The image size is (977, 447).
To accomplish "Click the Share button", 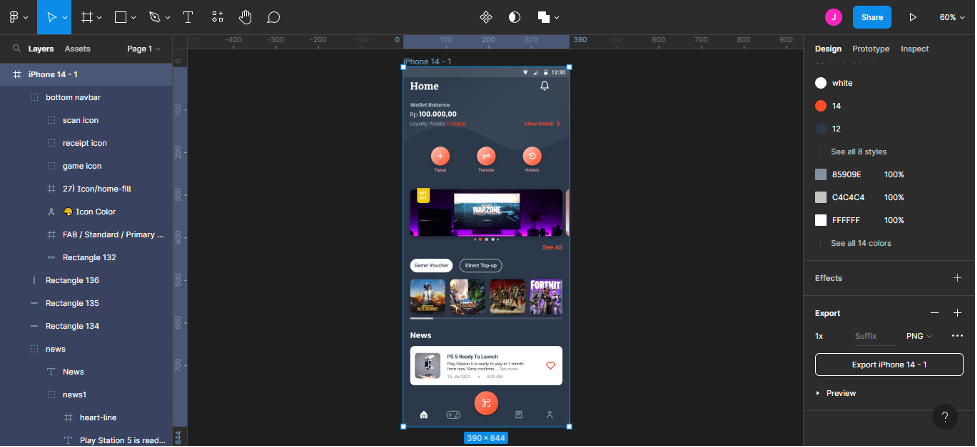I will (872, 17).
